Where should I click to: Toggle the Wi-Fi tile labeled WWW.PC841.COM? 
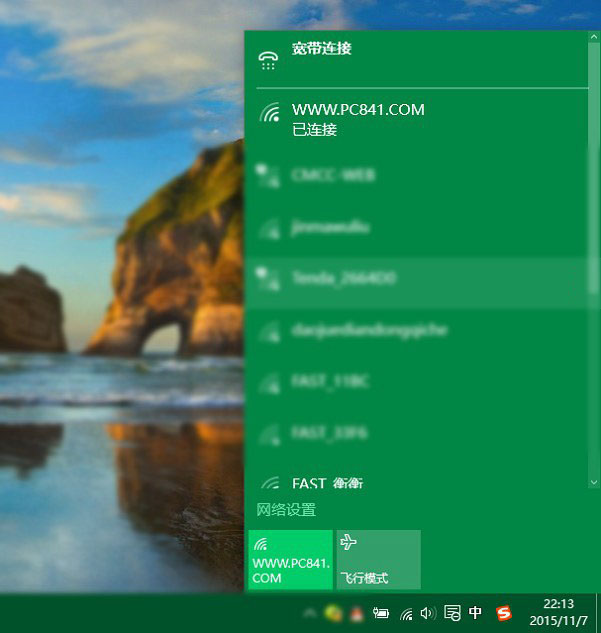coord(290,560)
